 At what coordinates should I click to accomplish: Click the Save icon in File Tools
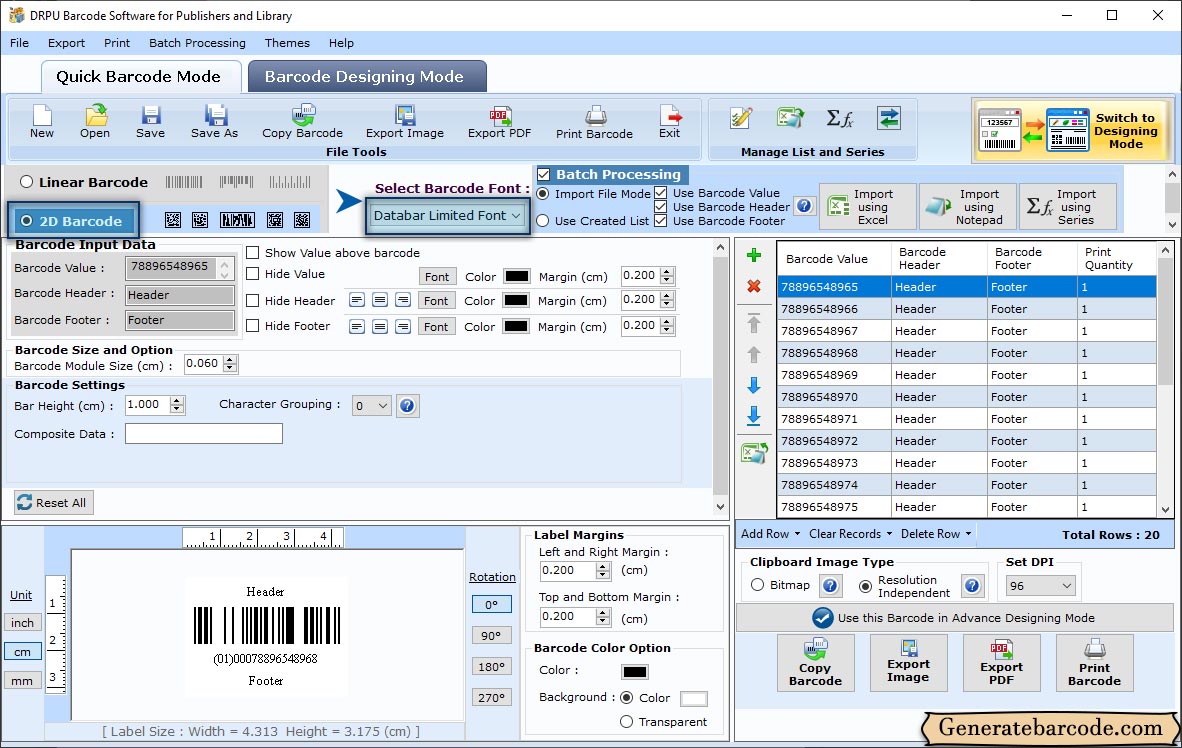[x=150, y=122]
